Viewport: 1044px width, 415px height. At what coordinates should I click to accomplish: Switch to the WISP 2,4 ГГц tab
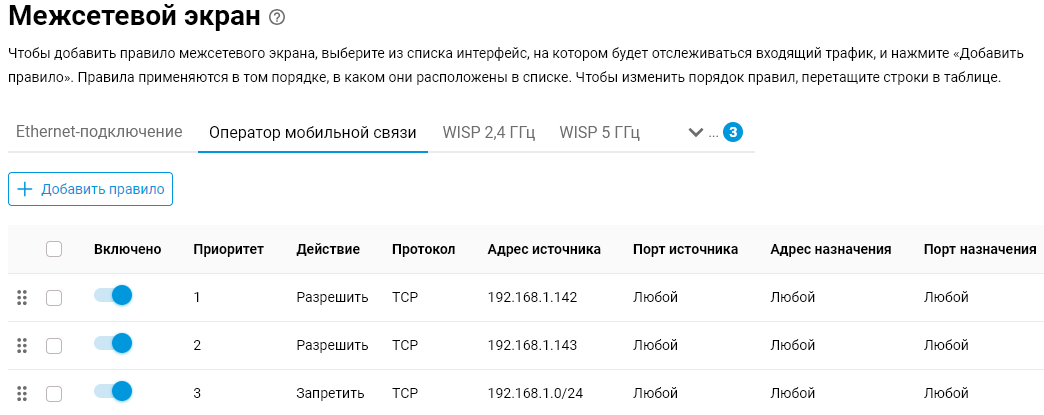pyautogui.click(x=489, y=132)
